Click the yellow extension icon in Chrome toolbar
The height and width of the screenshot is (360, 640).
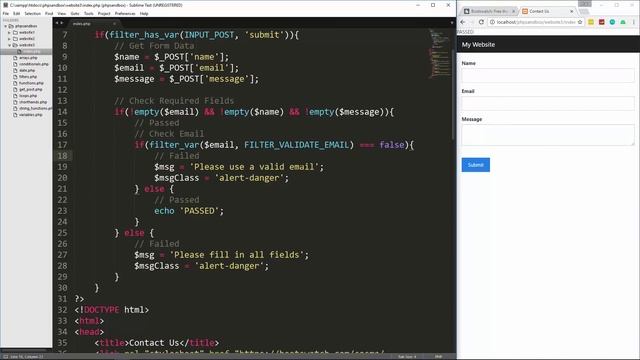coord(591,22)
